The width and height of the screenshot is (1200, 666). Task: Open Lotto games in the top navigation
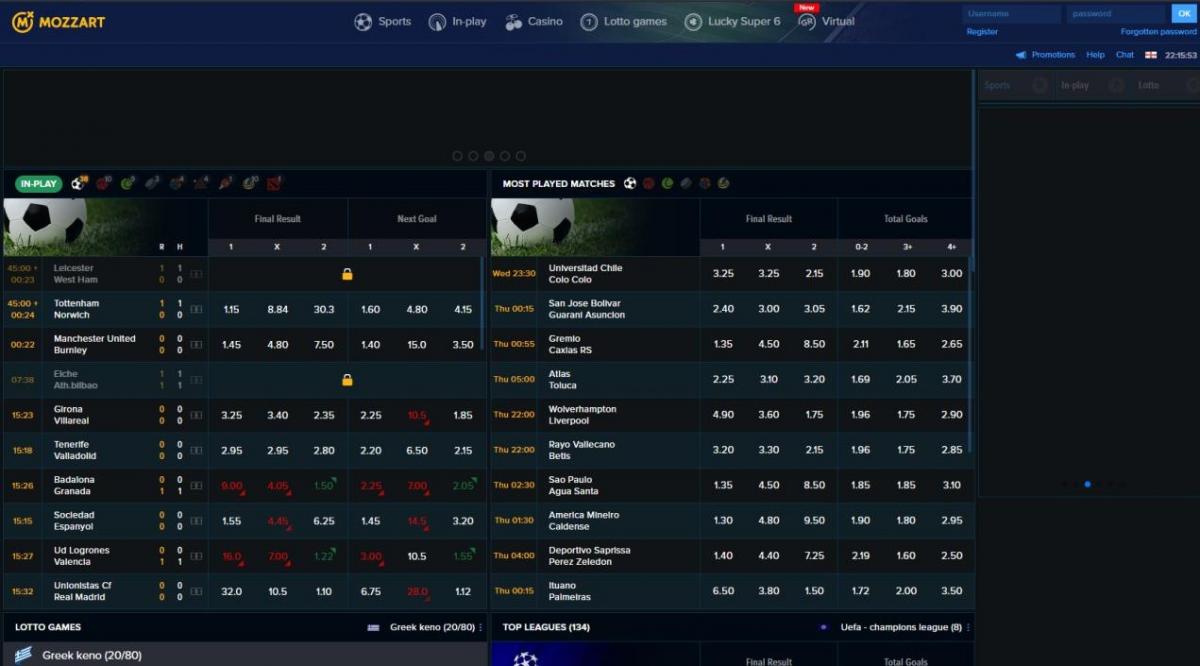tap(624, 21)
